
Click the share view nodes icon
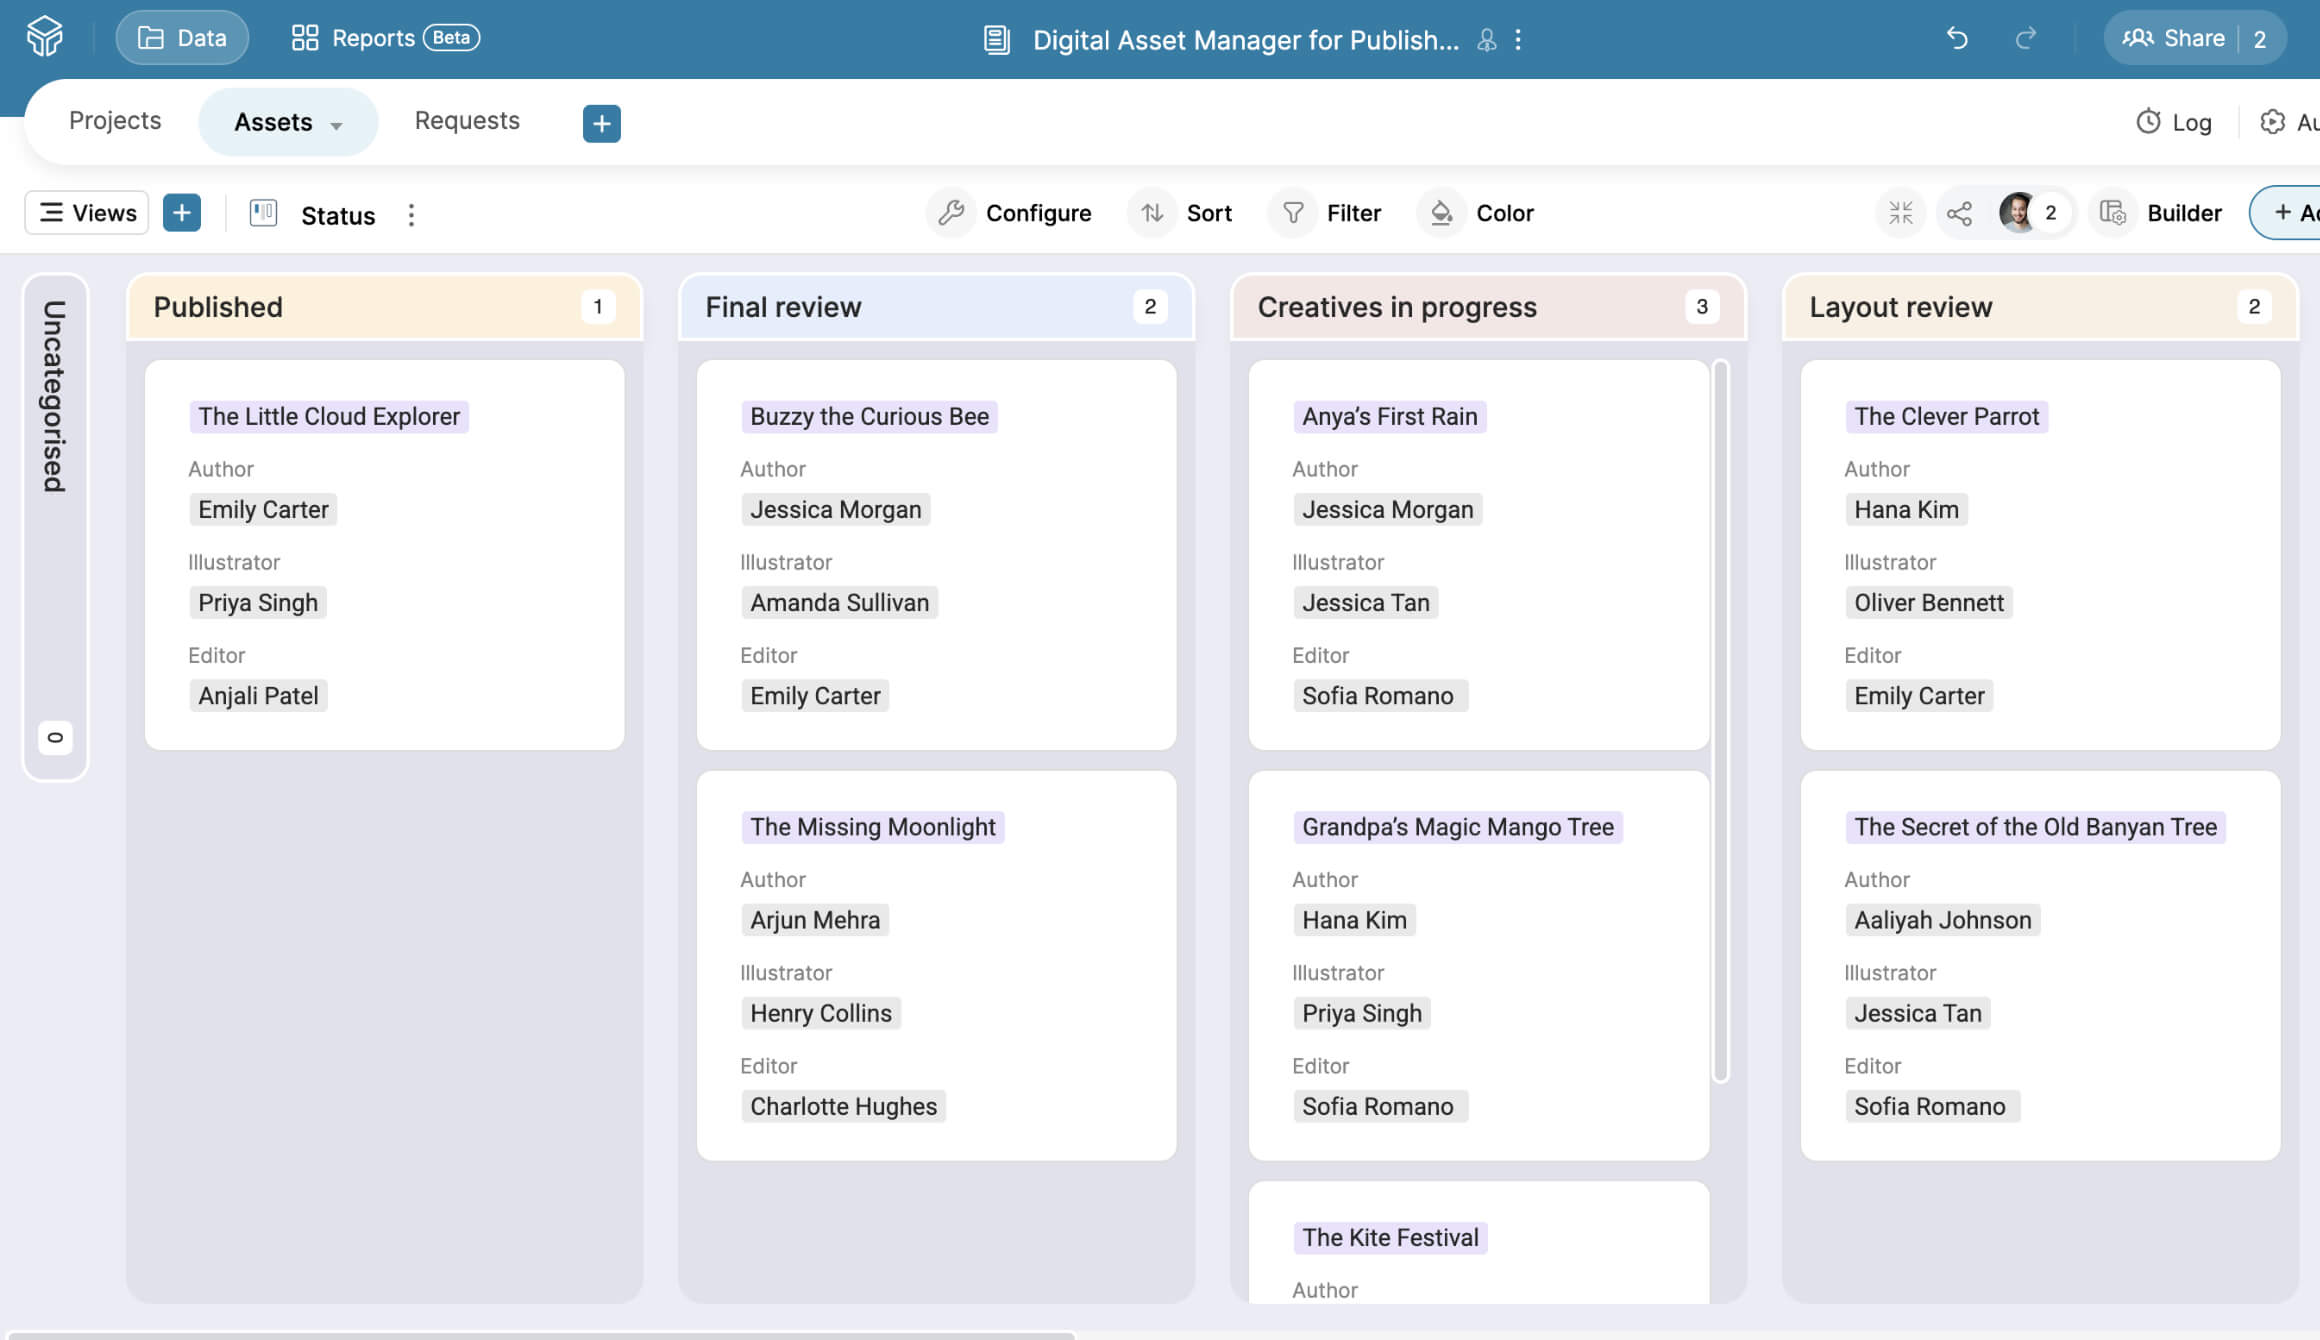click(1959, 213)
